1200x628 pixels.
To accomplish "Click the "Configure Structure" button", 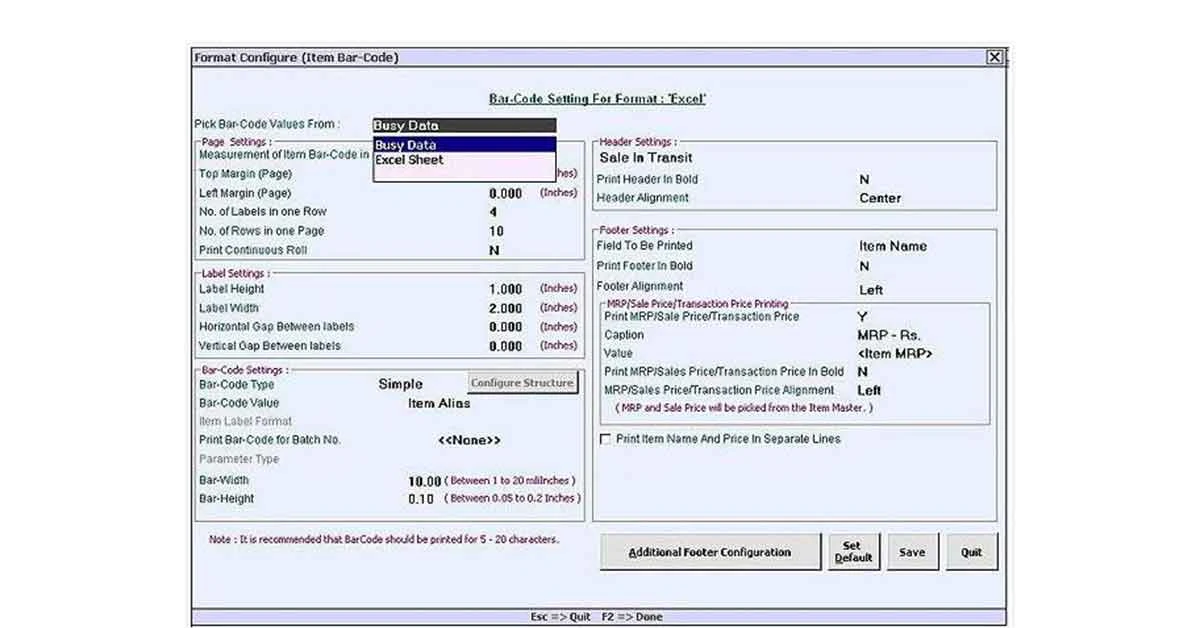I will (x=522, y=382).
